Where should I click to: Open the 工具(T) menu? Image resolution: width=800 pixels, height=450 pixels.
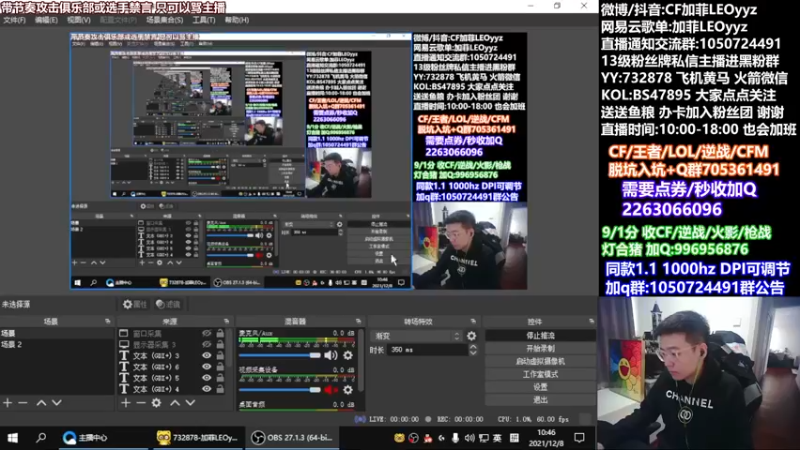pos(204,20)
